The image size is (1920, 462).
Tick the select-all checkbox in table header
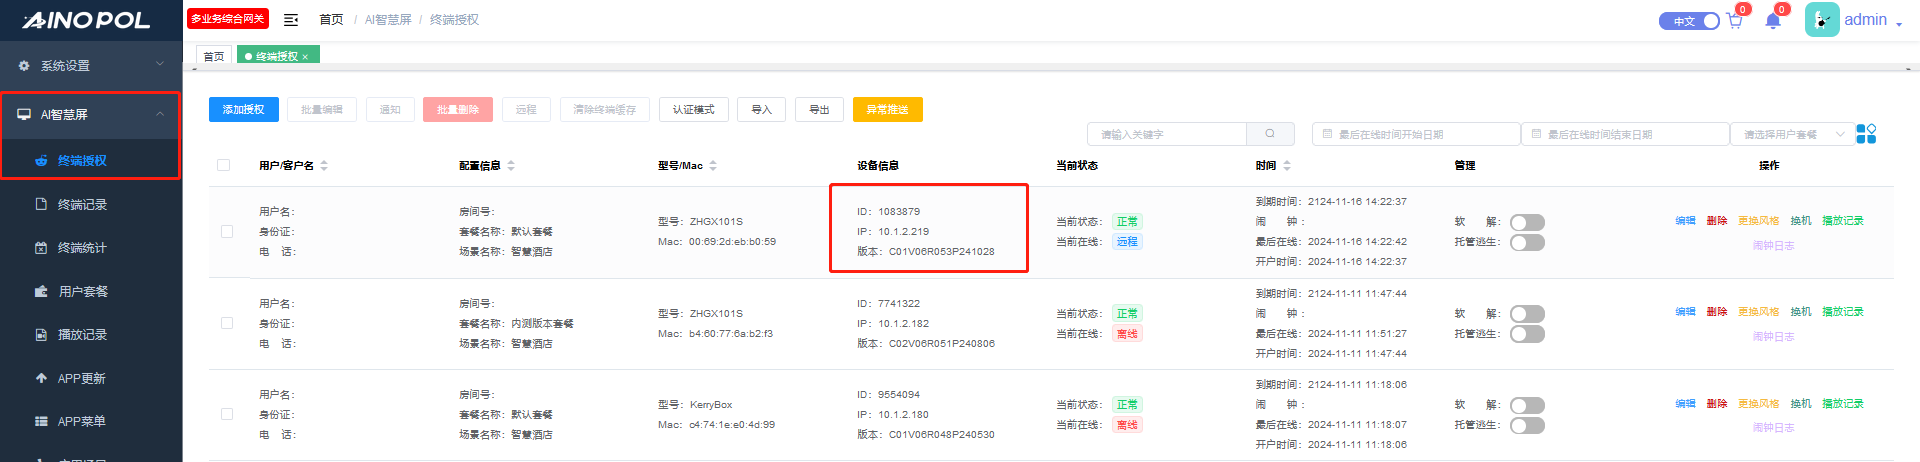pos(224,166)
